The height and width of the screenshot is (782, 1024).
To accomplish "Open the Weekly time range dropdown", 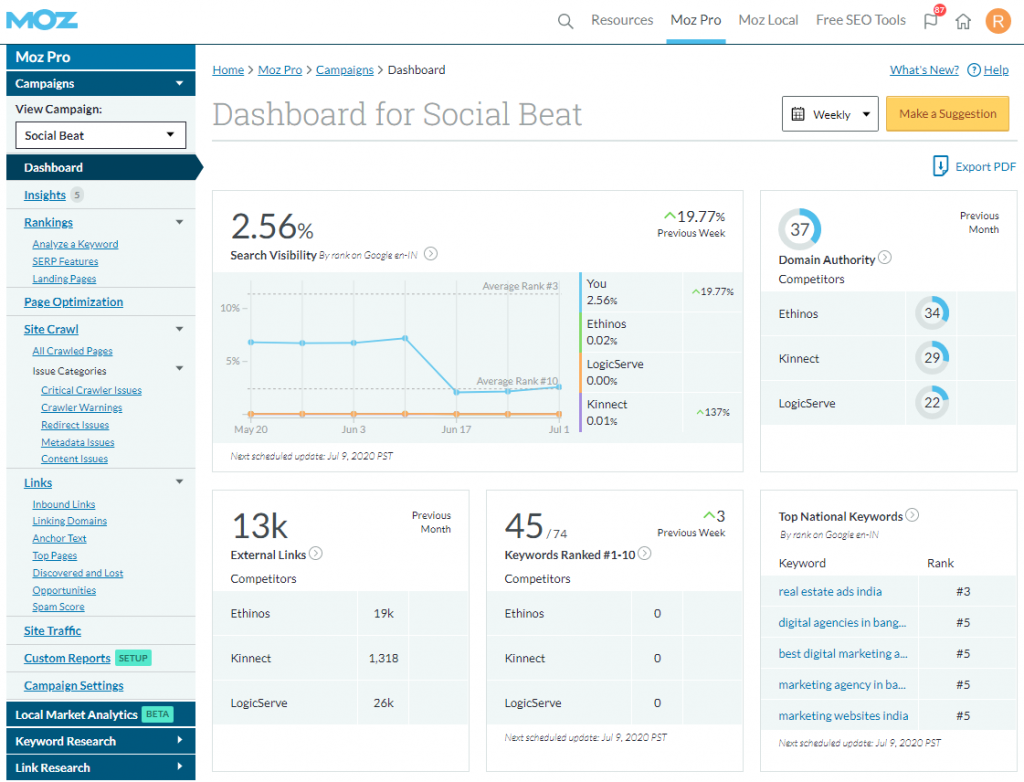I will click(830, 114).
